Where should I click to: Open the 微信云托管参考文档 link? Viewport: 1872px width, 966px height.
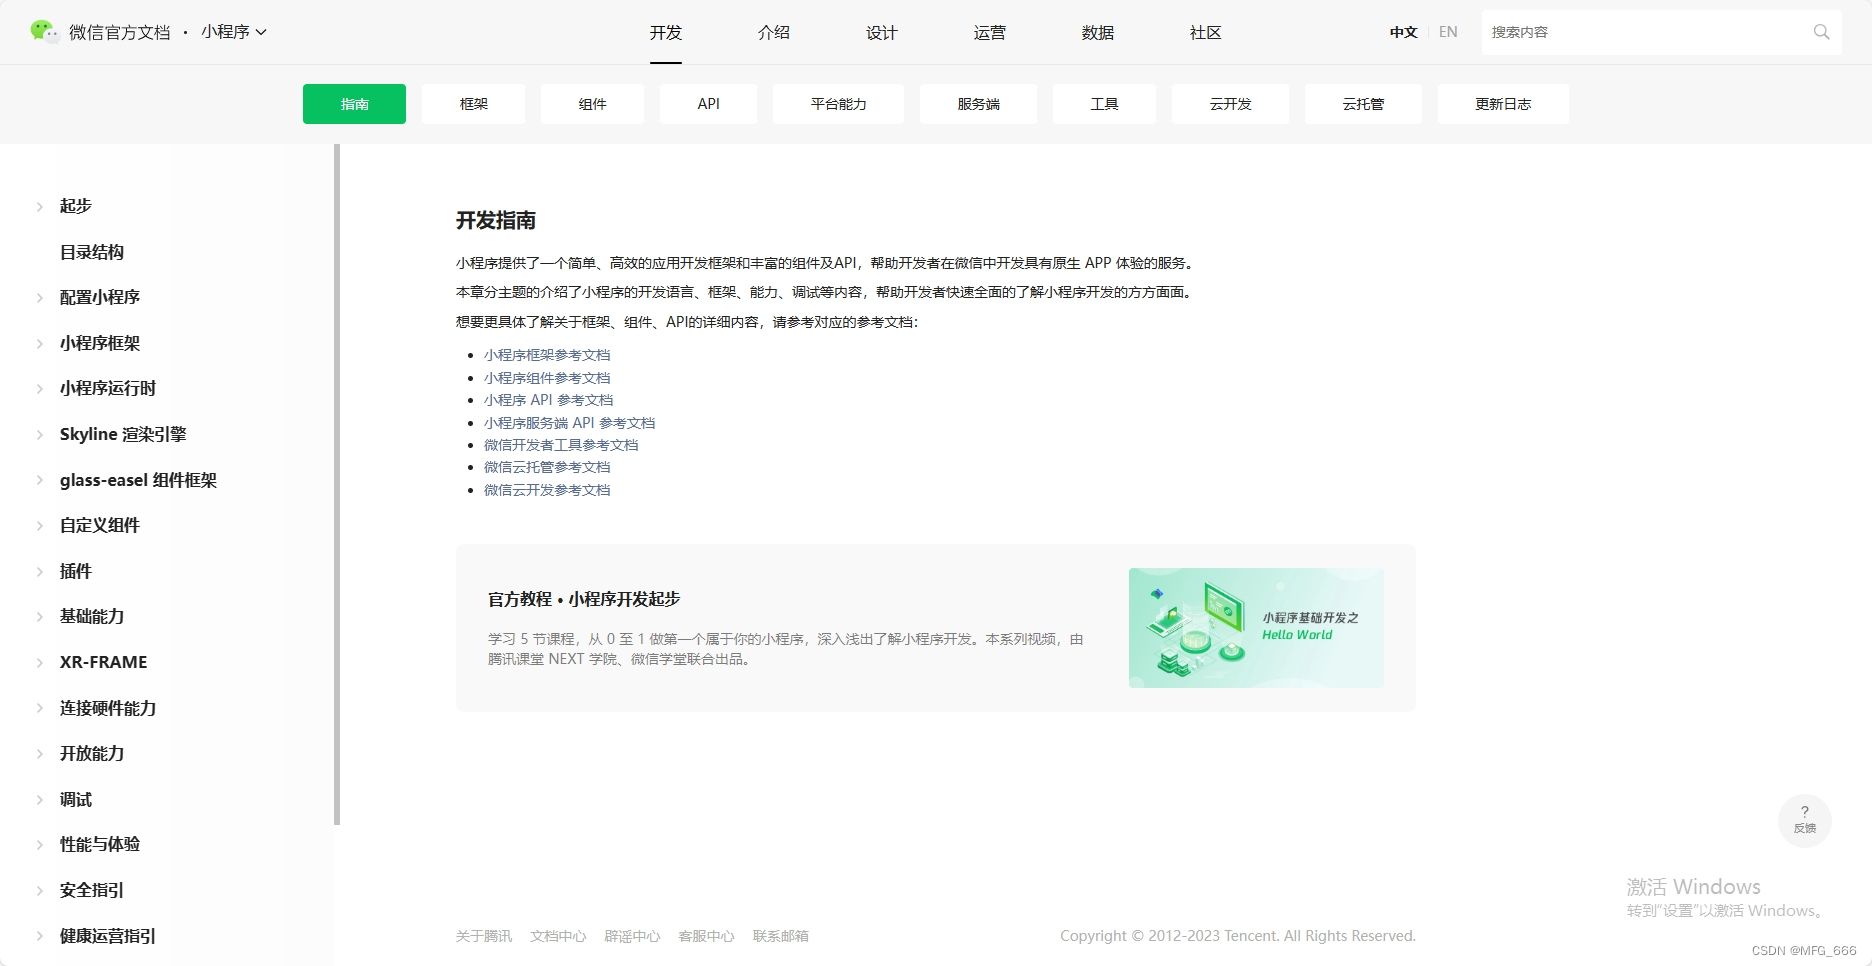(x=547, y=467)
